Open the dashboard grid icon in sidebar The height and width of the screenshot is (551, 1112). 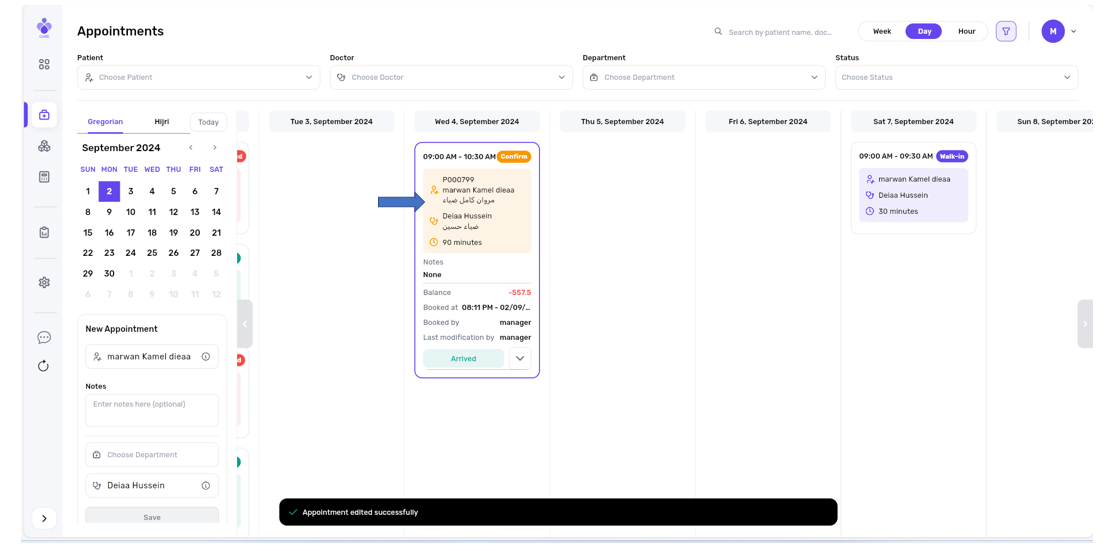(x=44, y=64)
